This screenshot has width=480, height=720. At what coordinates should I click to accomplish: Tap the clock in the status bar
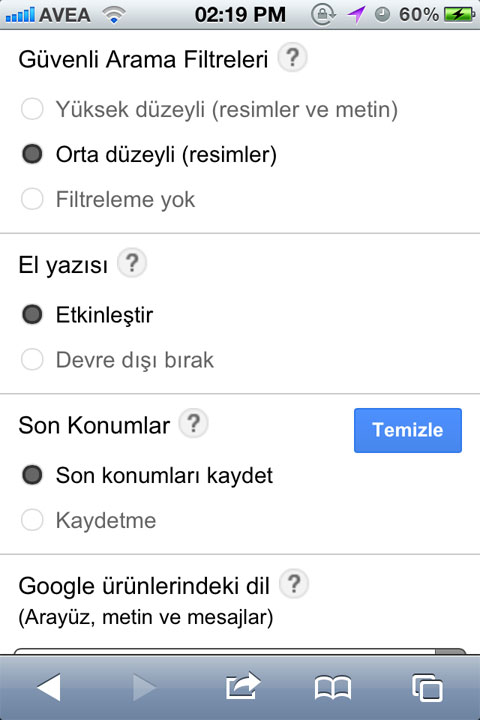coord(240,15)
